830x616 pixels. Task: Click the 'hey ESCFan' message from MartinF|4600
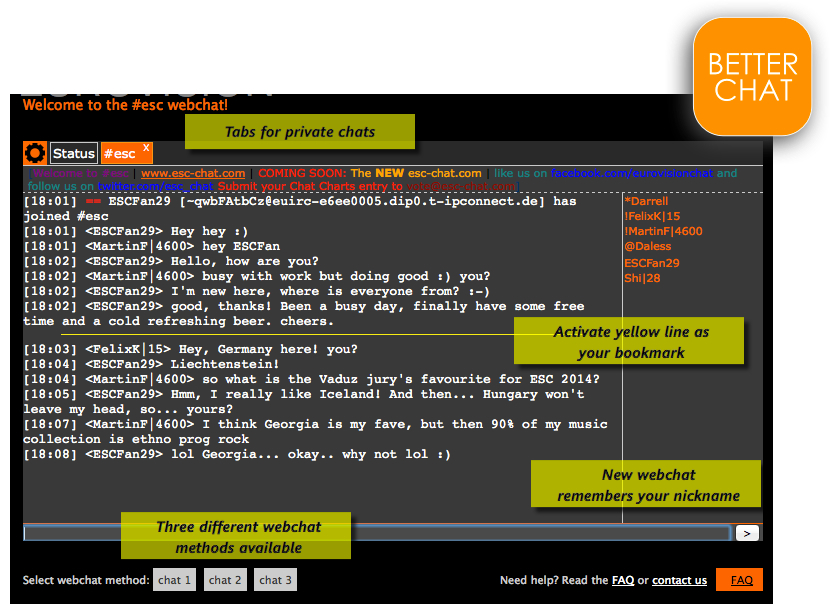[152, 246]
